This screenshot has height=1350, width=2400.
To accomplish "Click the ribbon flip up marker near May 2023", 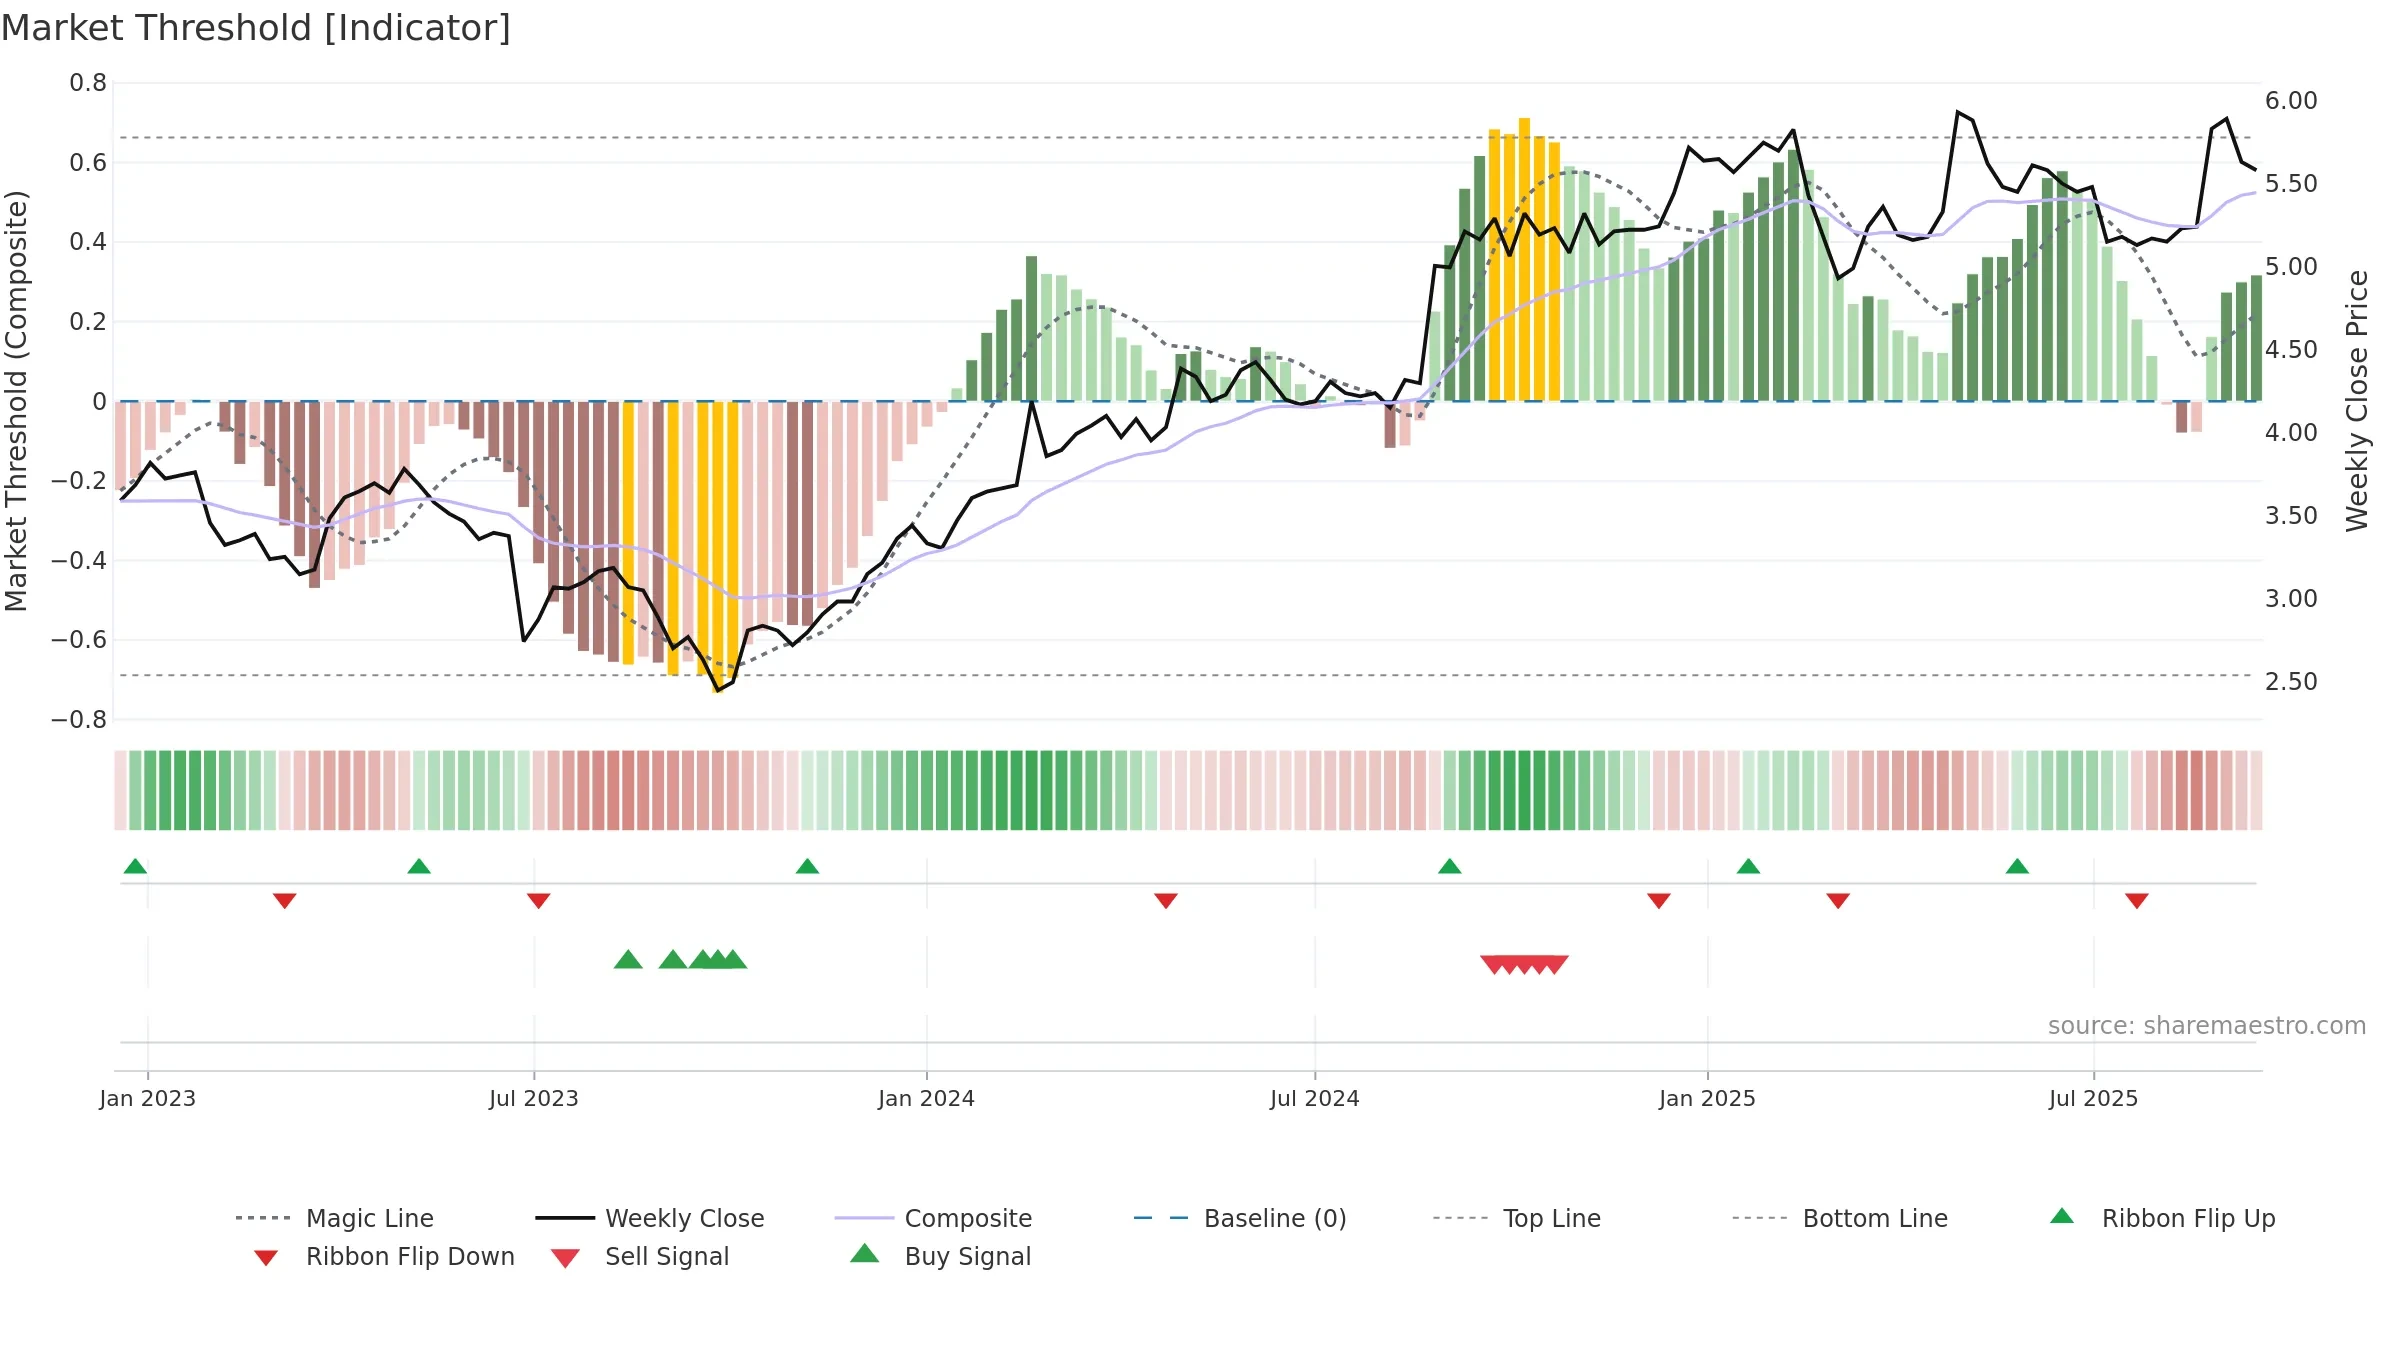I will [x=419, y=866].
